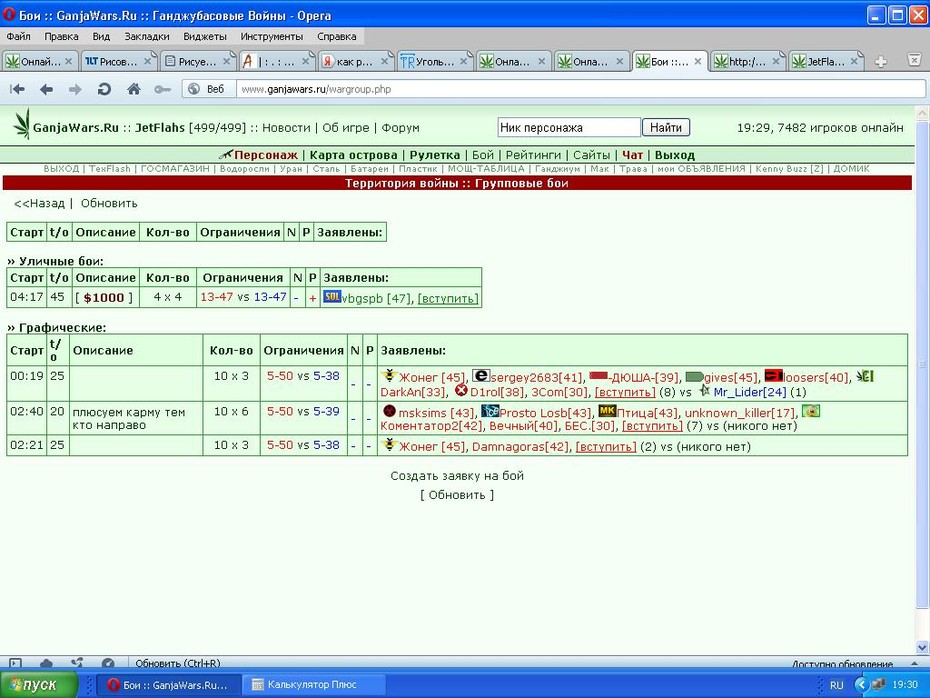
Task: Click the Opera panels toggle icon
Action: point(15,663)
